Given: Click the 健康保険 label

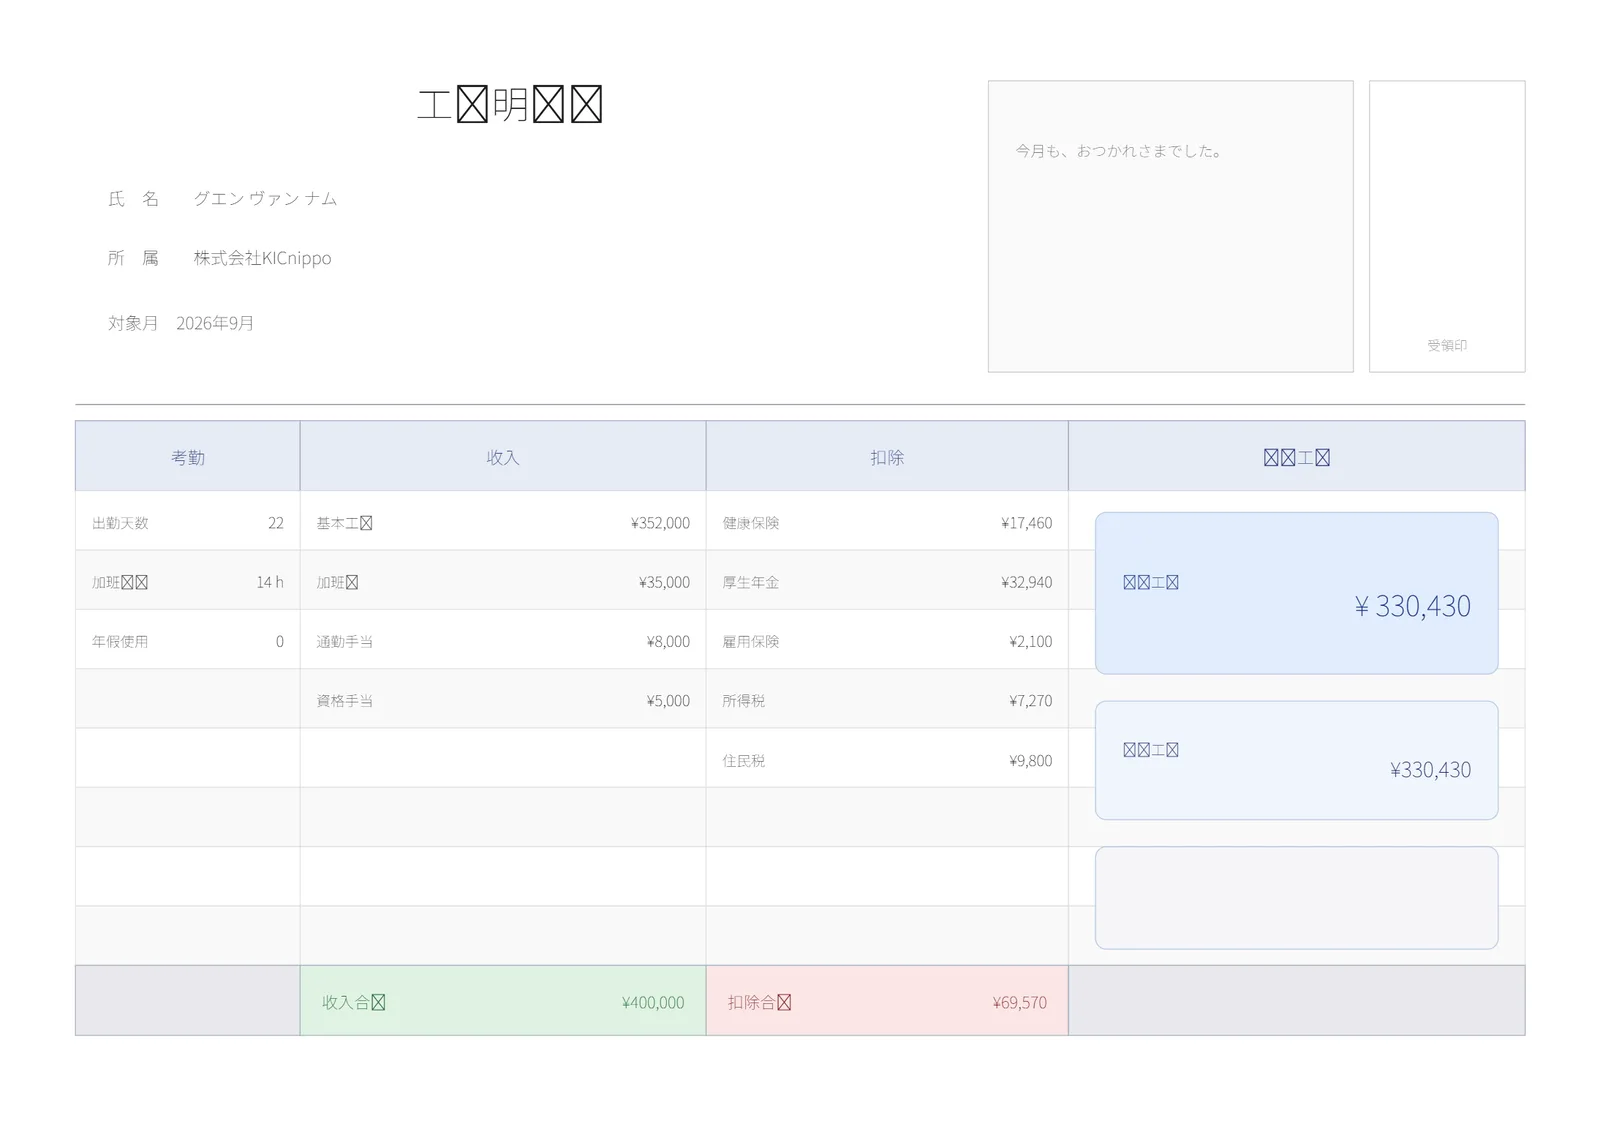Looking at the screenshot, I should coord(751,523).
